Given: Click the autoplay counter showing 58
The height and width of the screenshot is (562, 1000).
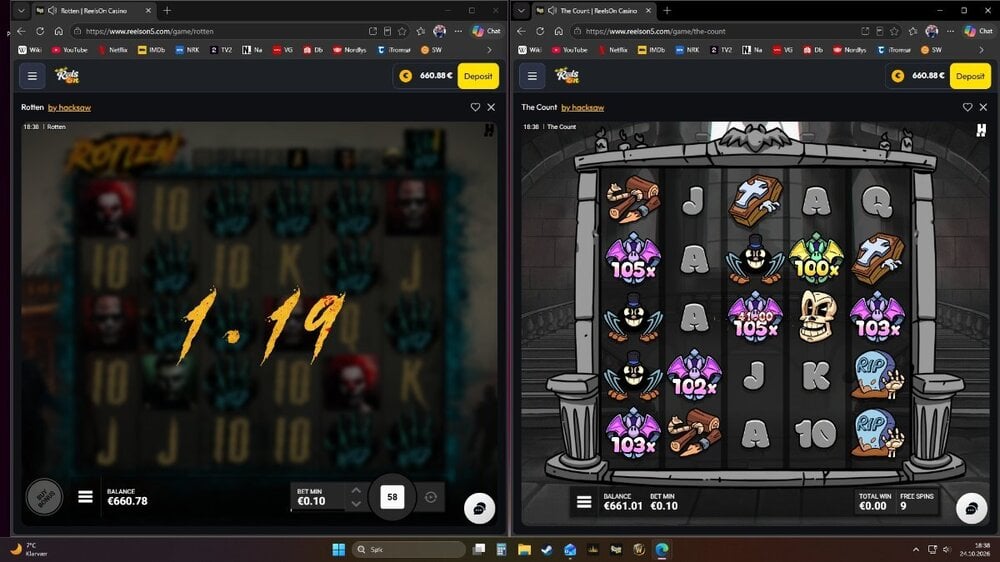Looking at the screenshot, I should (x=392, y=497).
